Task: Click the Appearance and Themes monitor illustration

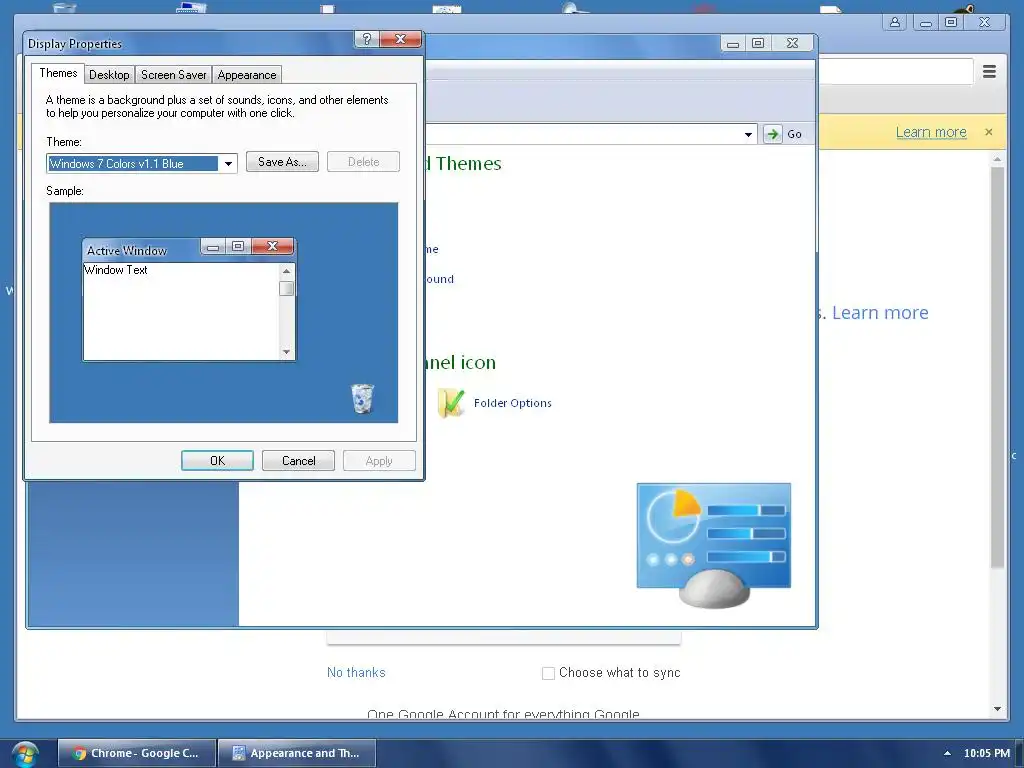Action: click(x=714, y=545)
